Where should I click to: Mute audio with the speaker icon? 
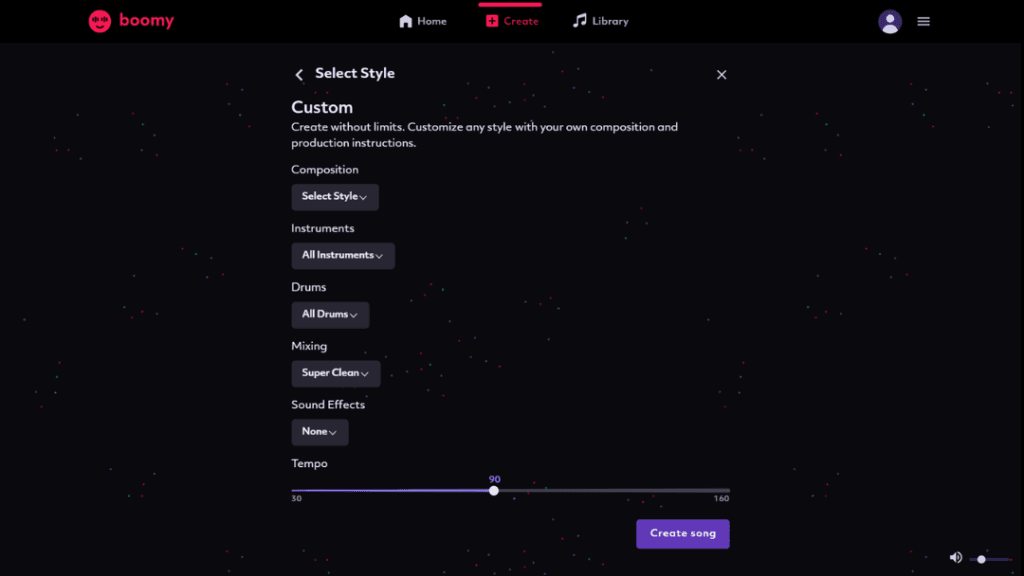(955, 558)
